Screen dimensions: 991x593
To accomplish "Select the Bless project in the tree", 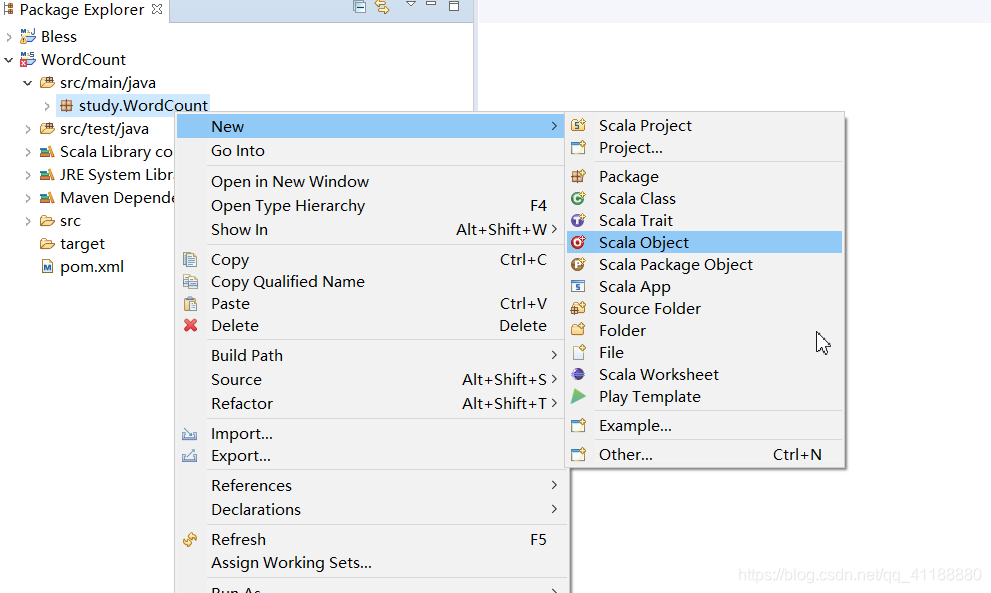I will [x=59, y=37].
